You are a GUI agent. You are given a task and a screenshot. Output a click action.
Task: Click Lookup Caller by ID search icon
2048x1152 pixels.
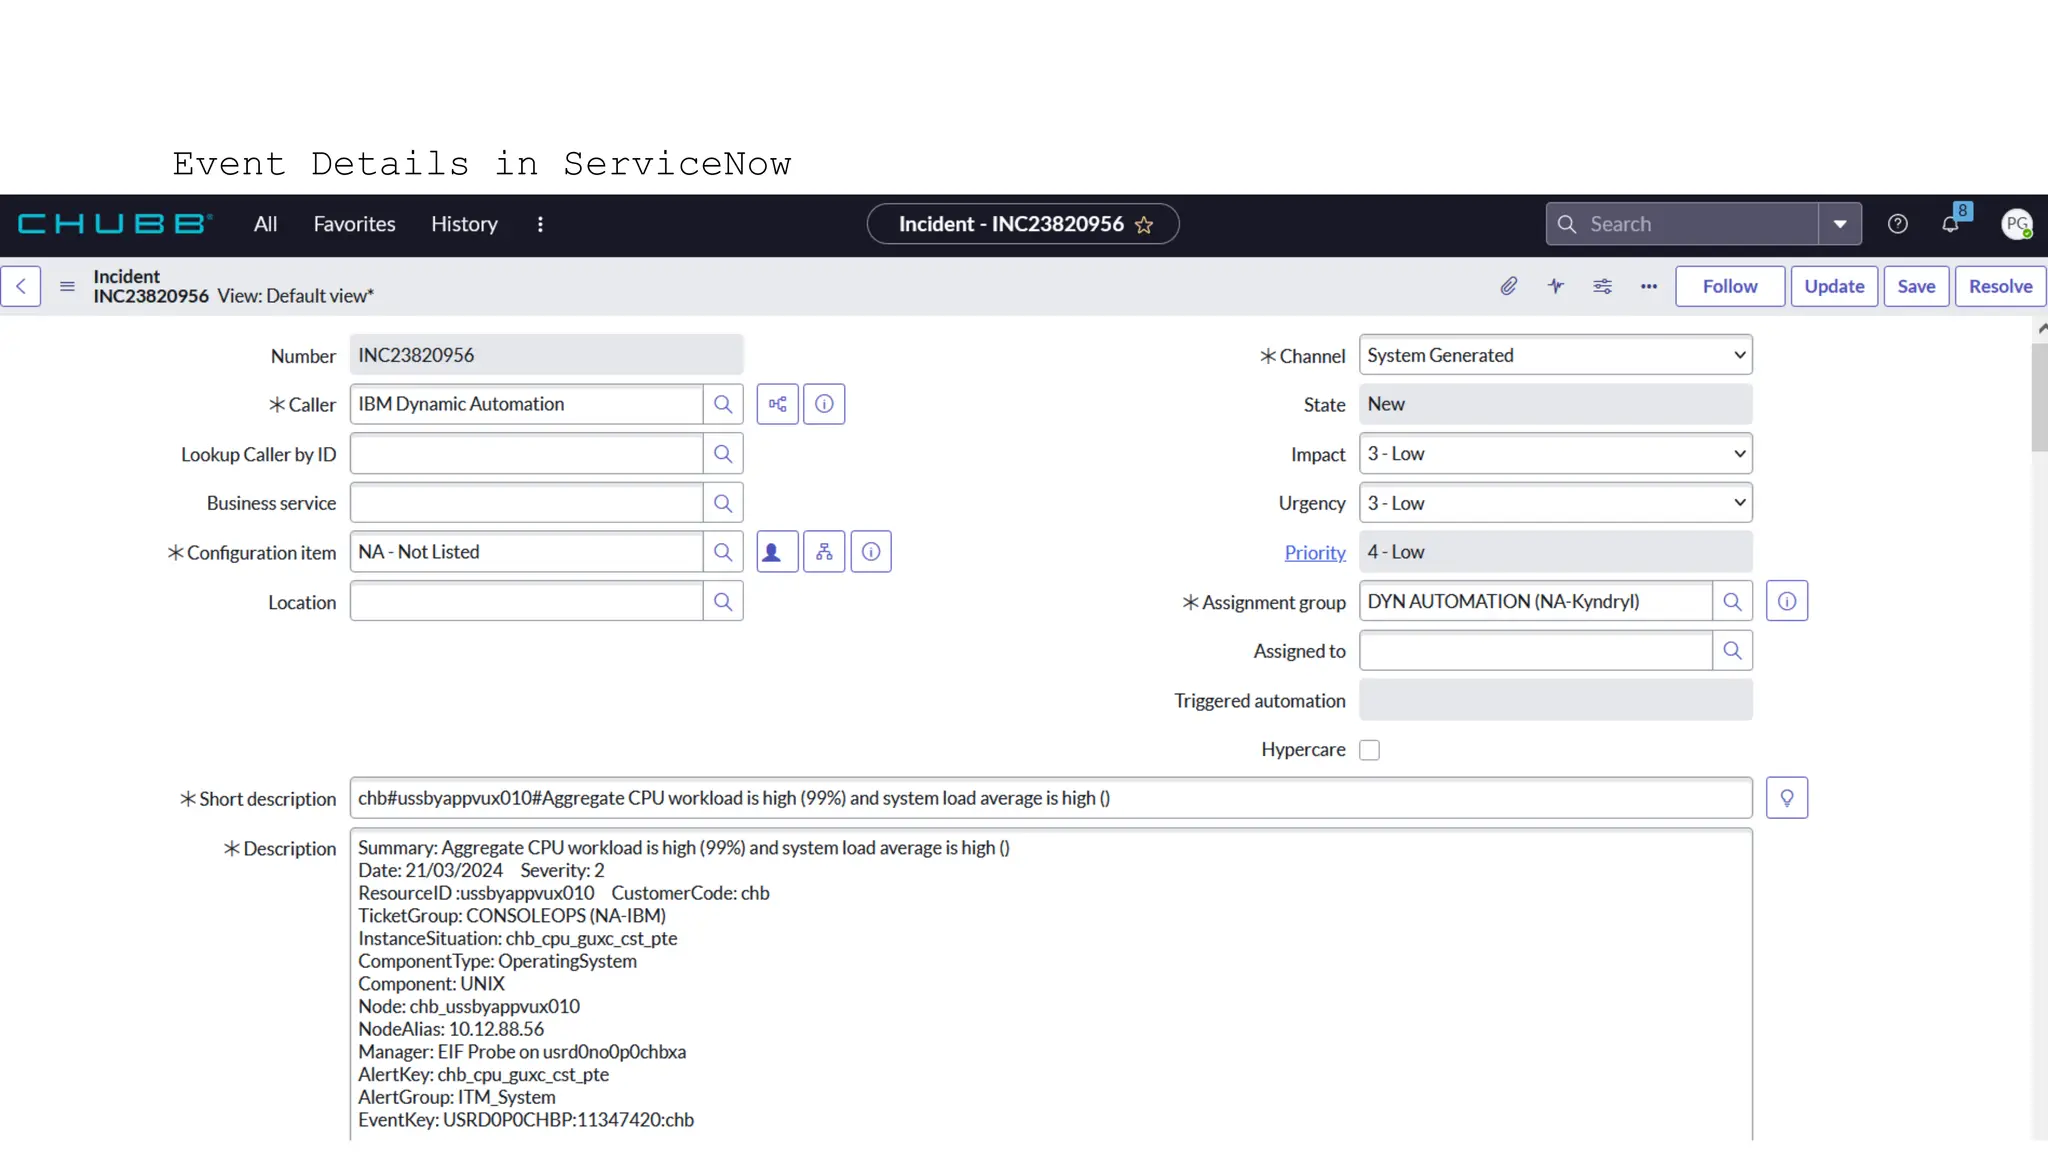723,454
